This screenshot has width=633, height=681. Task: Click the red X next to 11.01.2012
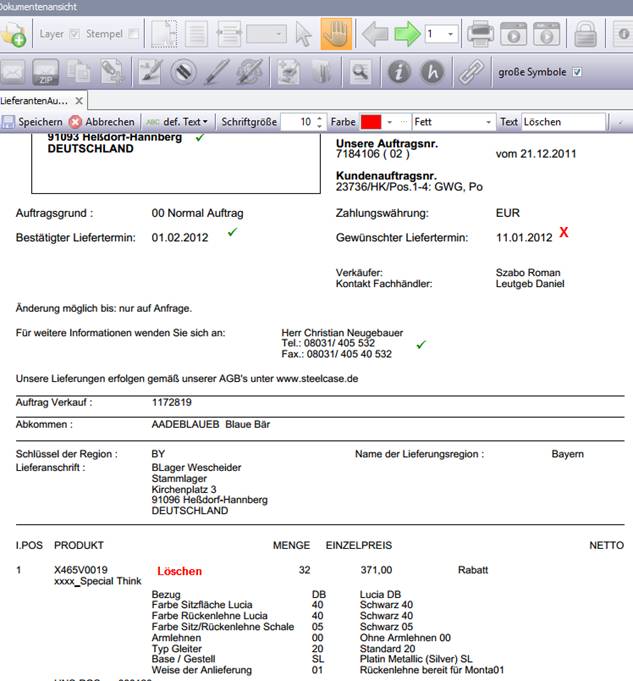pyautogui.click(x=563, y=232)
